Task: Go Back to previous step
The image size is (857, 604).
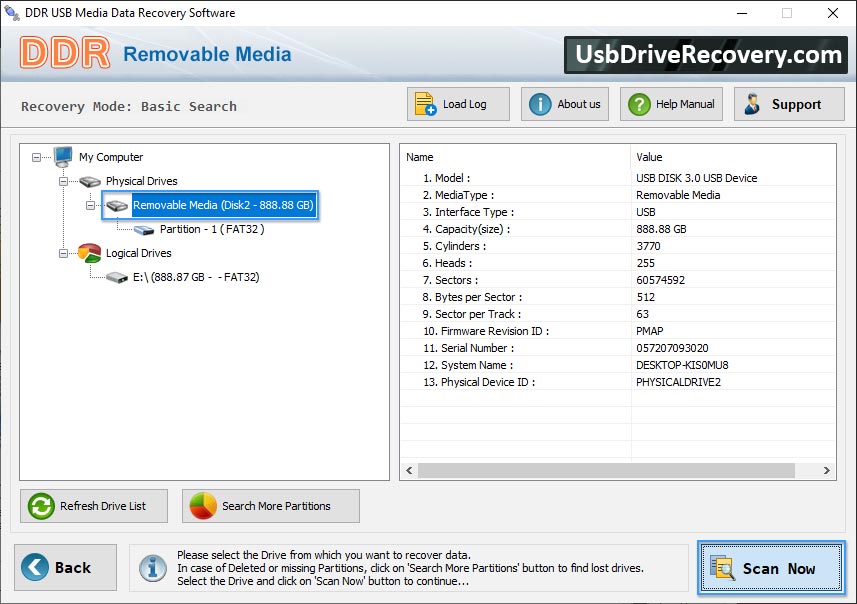Action: click(x=66, y=567)
